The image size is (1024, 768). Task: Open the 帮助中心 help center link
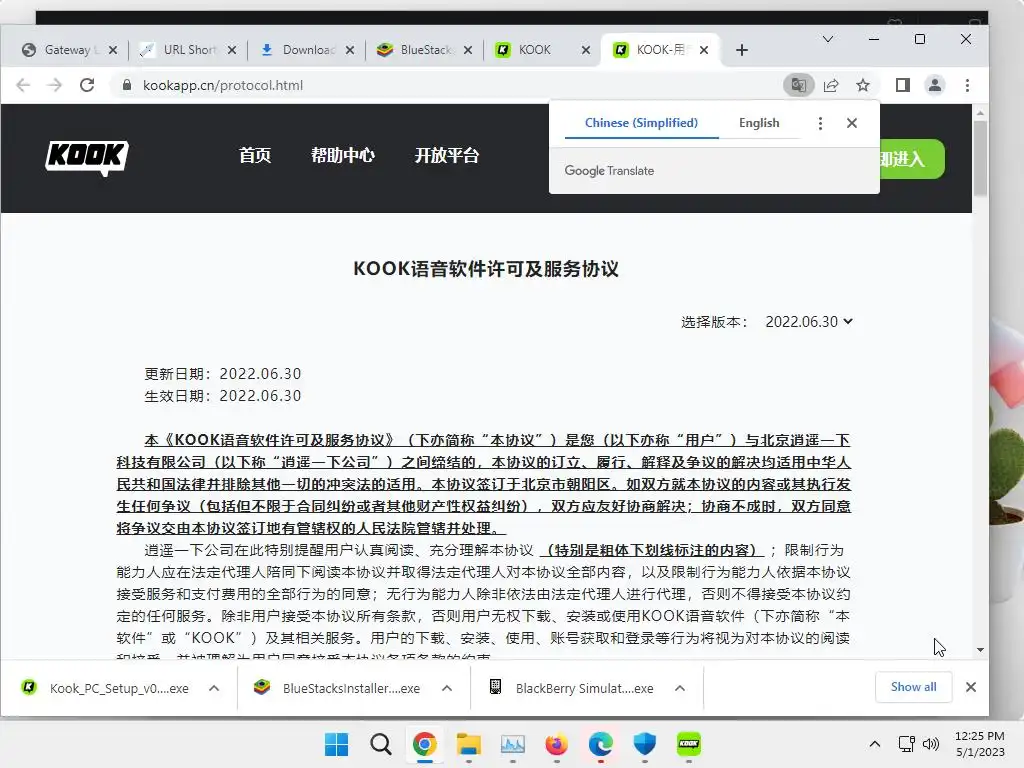coord(342,155)
